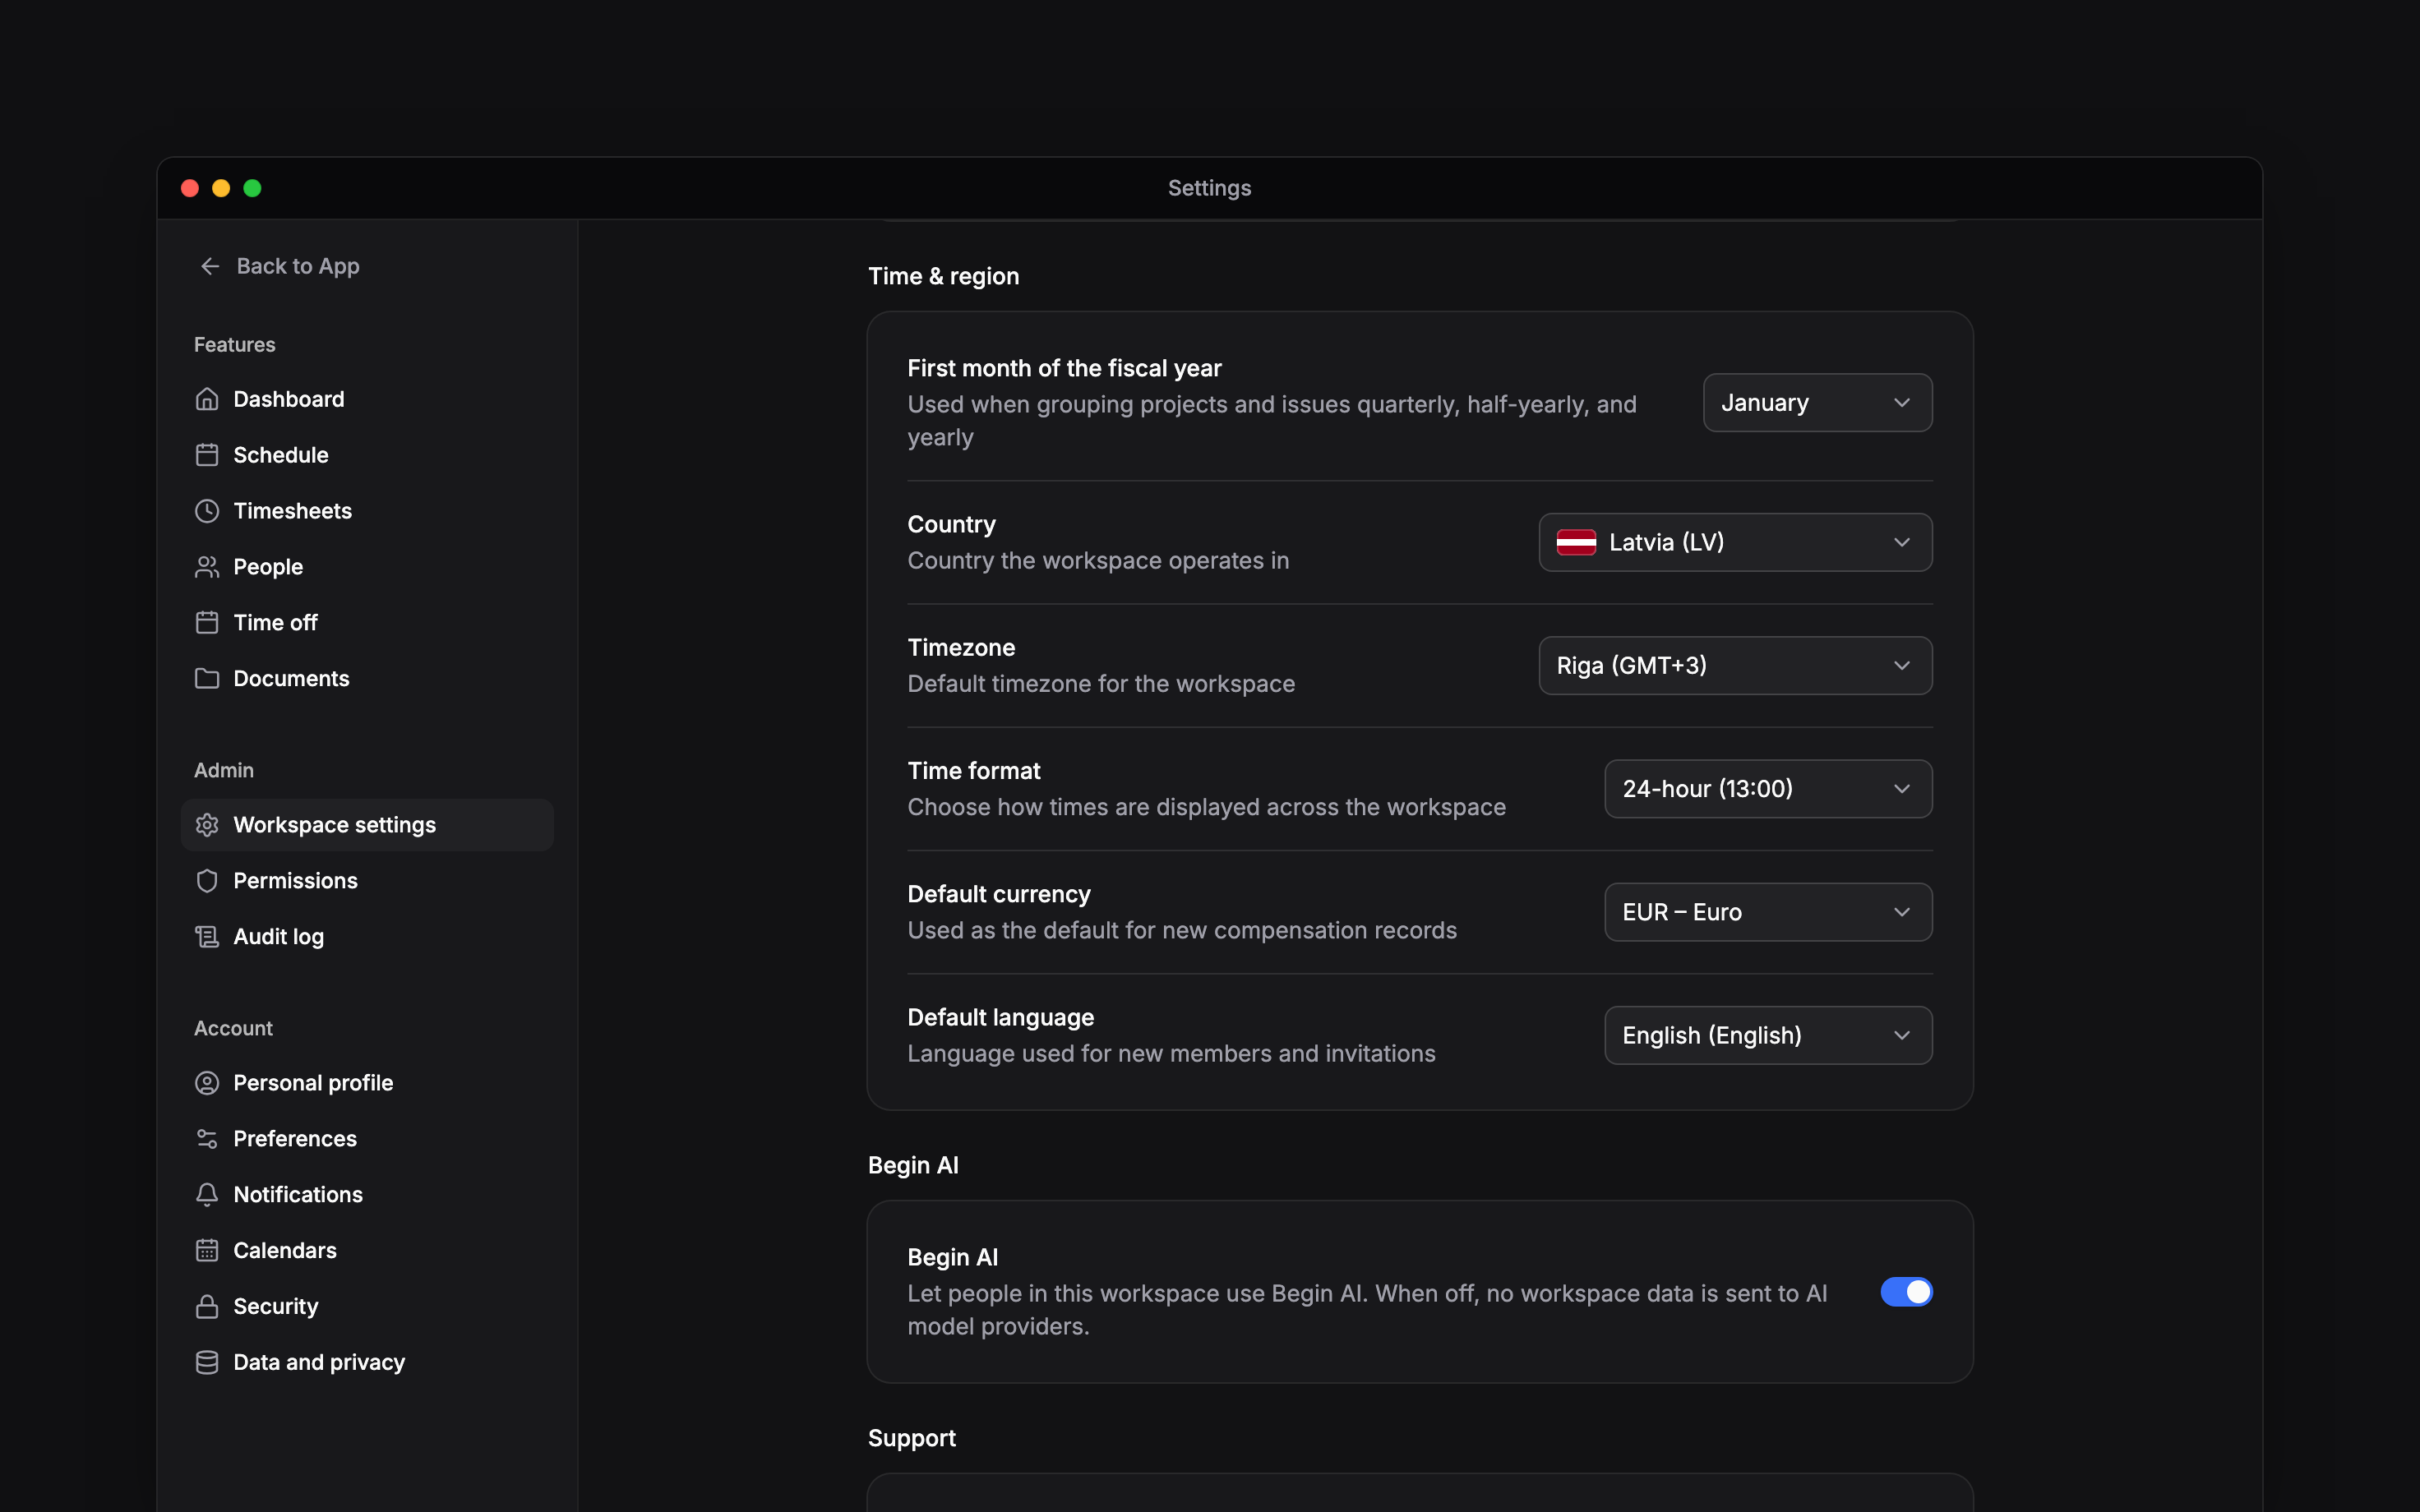Viewport: 2420px width, 1512px height.
Task: Click the Features sidebar group label
Action: 234,345
